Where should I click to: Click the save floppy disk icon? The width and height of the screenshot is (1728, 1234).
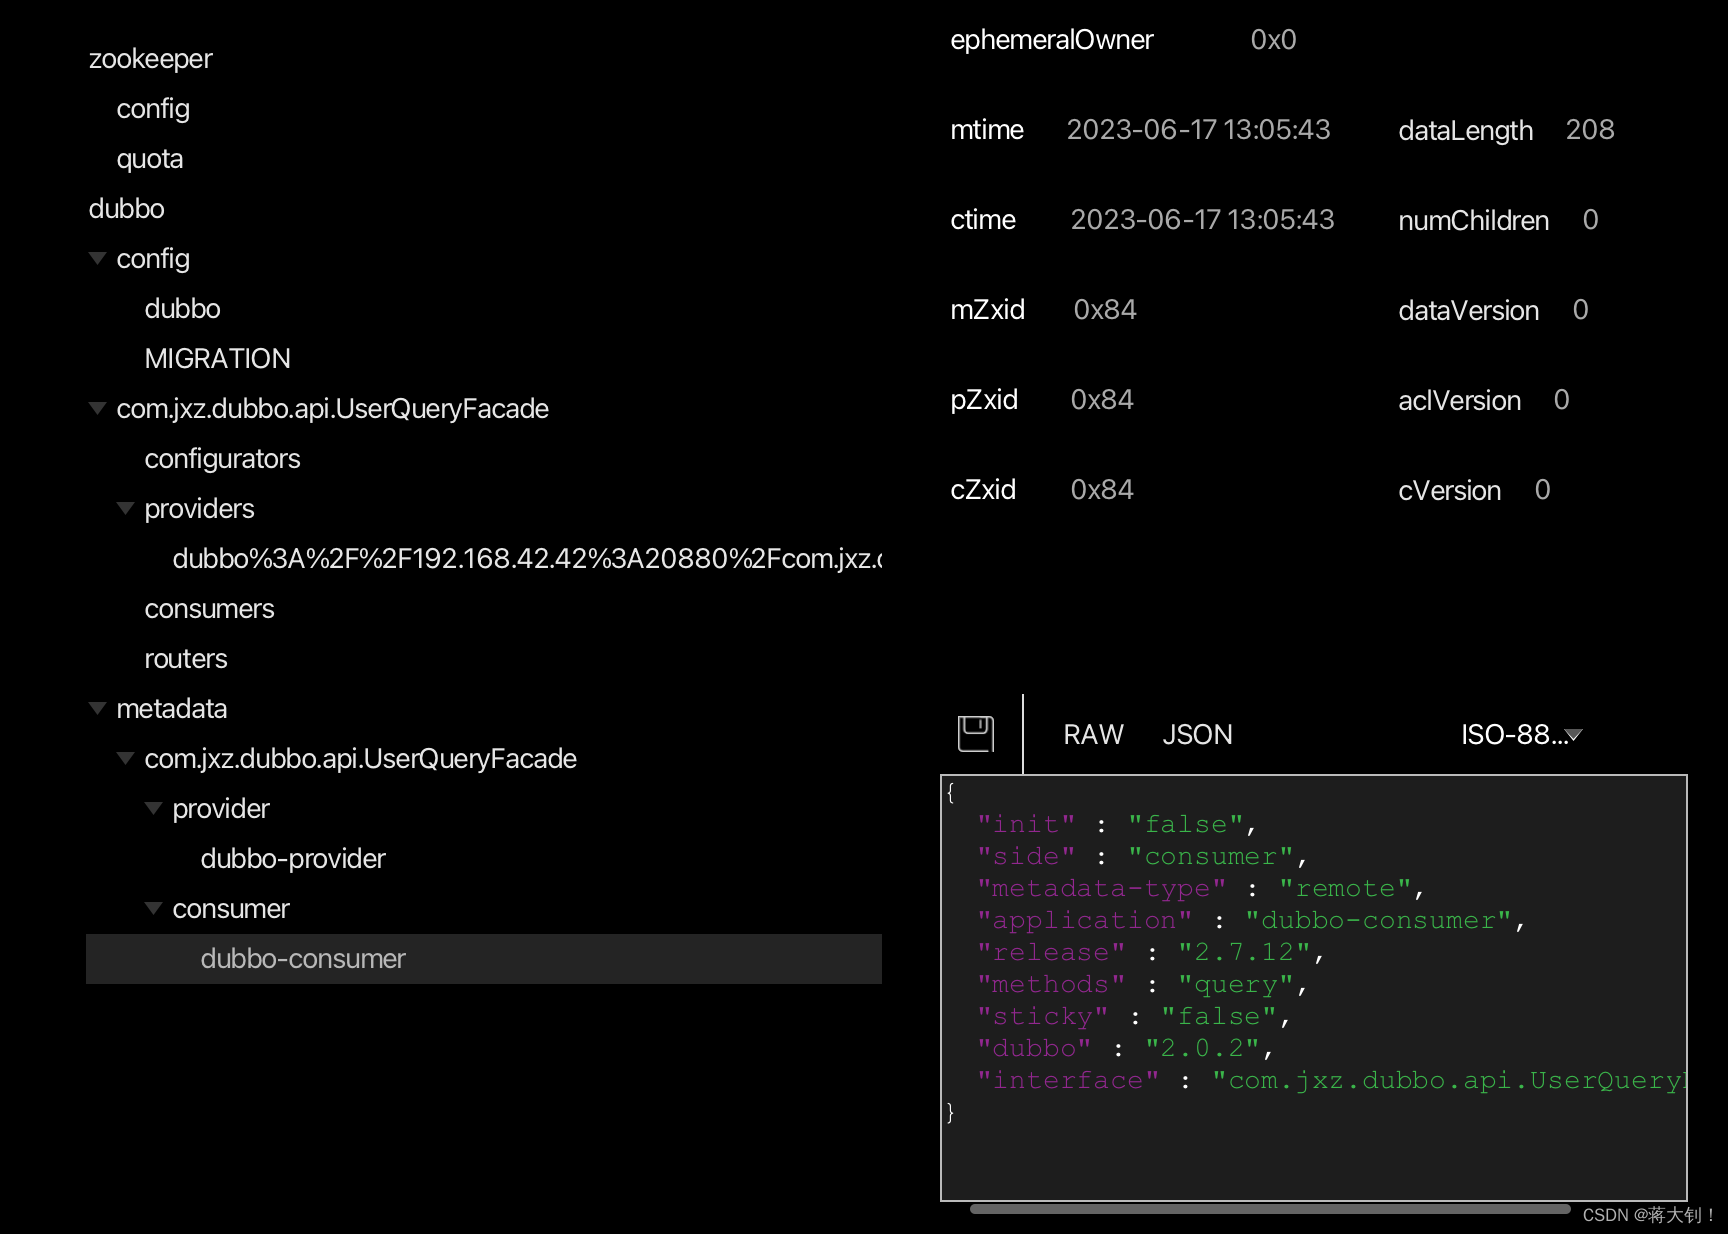click(976, 734)
